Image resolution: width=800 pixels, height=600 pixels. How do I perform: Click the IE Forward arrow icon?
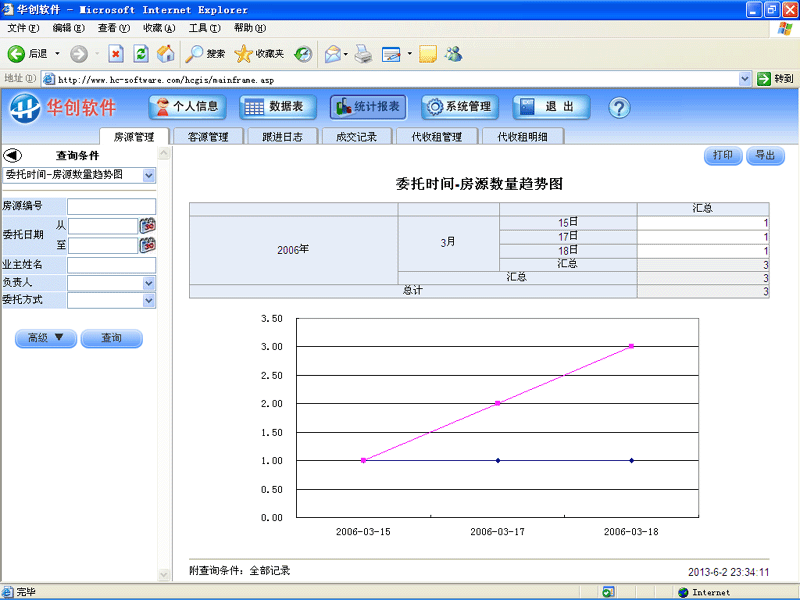(79, 54)
